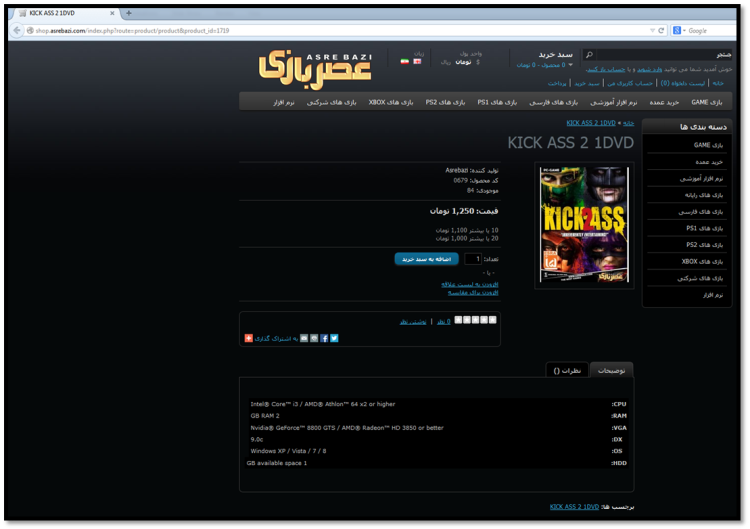
Task: Click the add to wish list link
Action: (470, 285)
